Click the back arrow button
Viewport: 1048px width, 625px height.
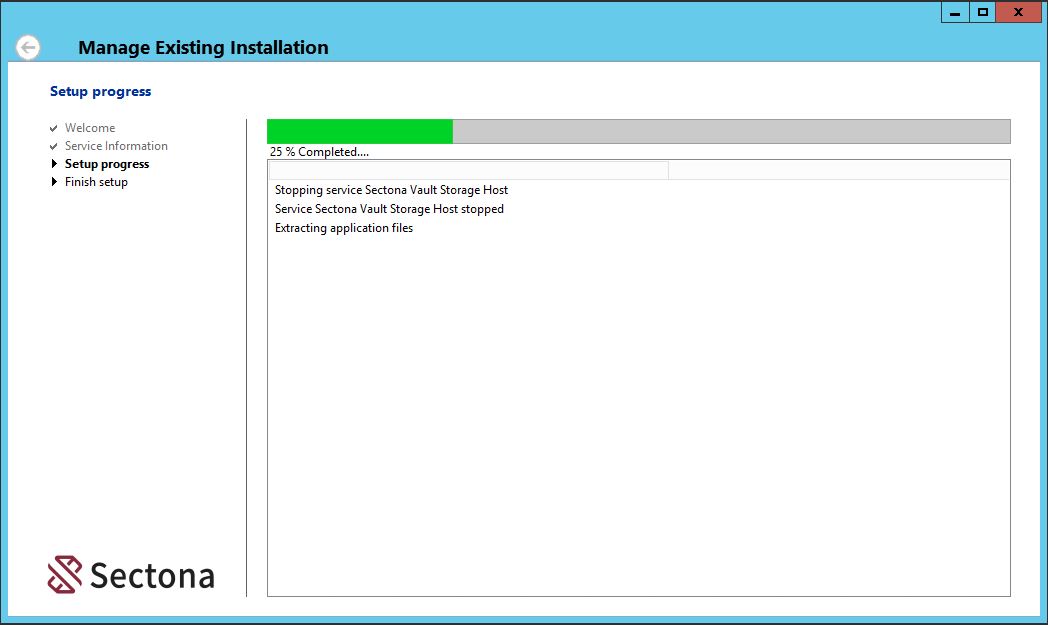[28, 47]
